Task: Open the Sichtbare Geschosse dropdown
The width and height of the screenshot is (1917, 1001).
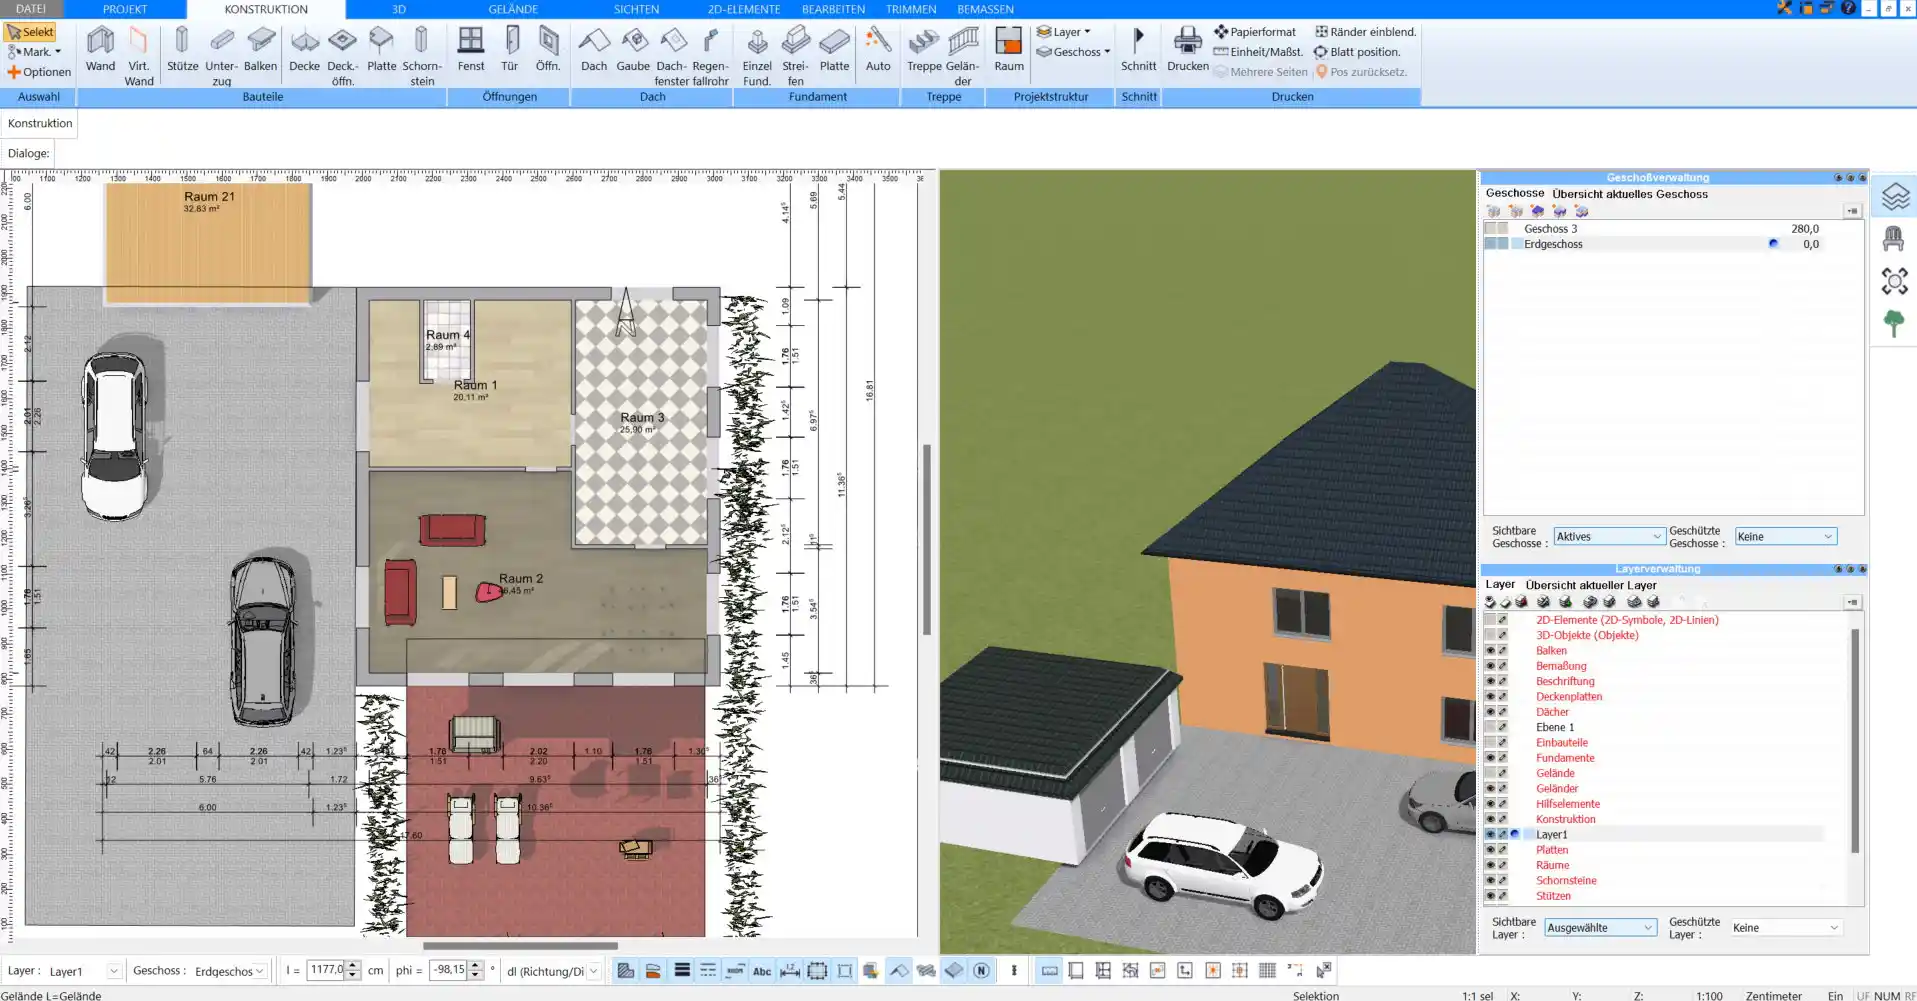Action: 1608,537
